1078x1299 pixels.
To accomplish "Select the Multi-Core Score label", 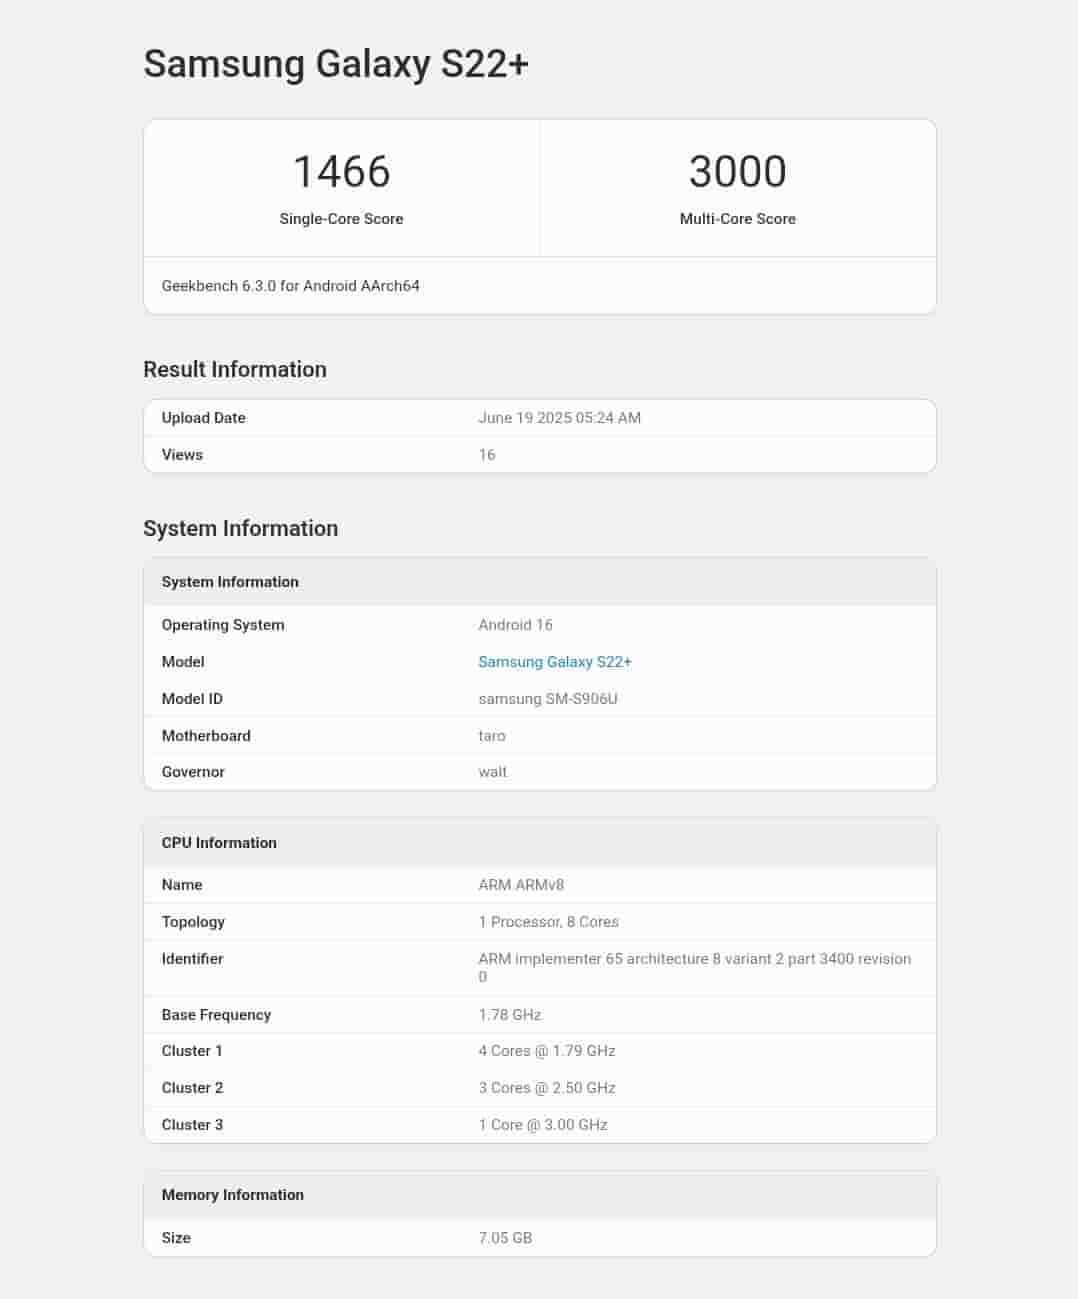I will tap(737, 219).
